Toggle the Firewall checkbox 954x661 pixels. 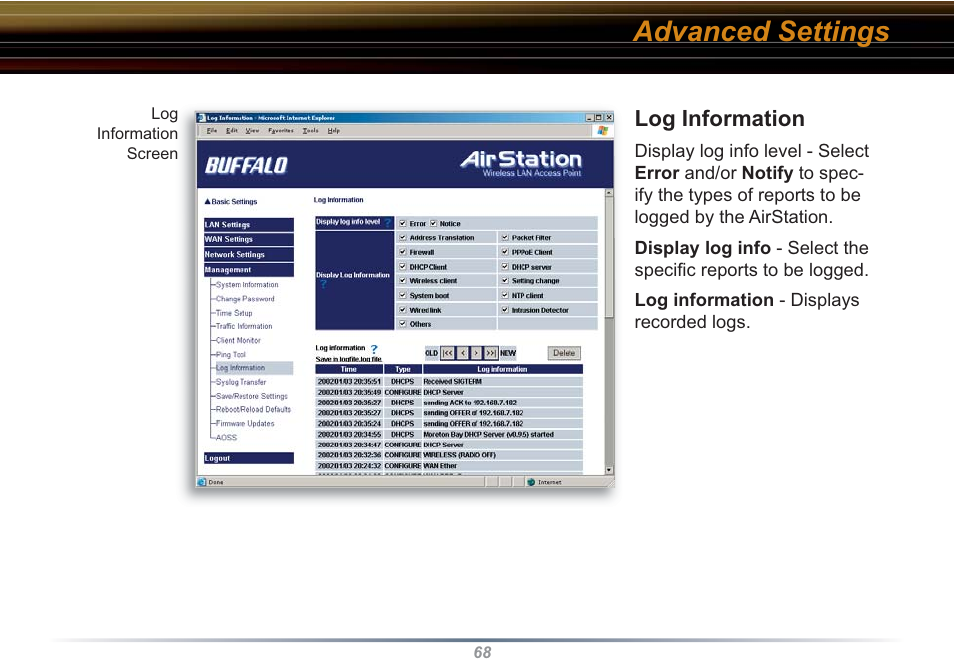click(402, 252)
